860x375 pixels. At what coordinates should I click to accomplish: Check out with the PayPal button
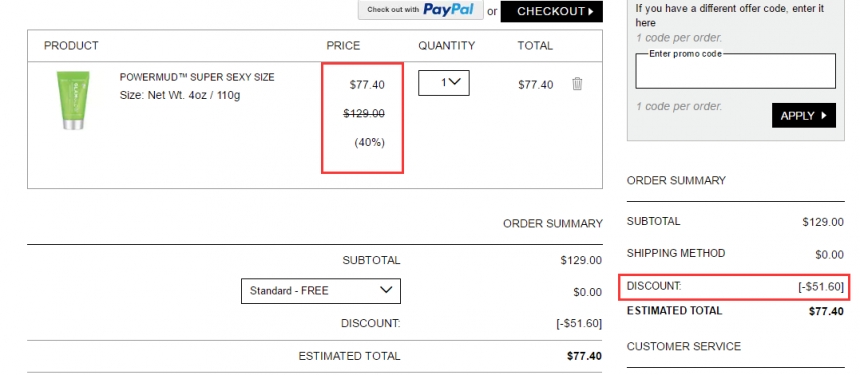pos(421,10)
